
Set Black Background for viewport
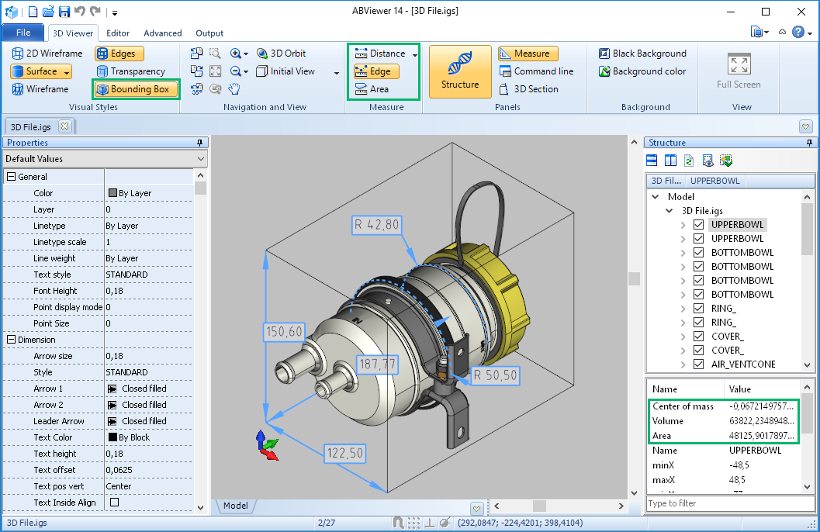pos(642,53)
